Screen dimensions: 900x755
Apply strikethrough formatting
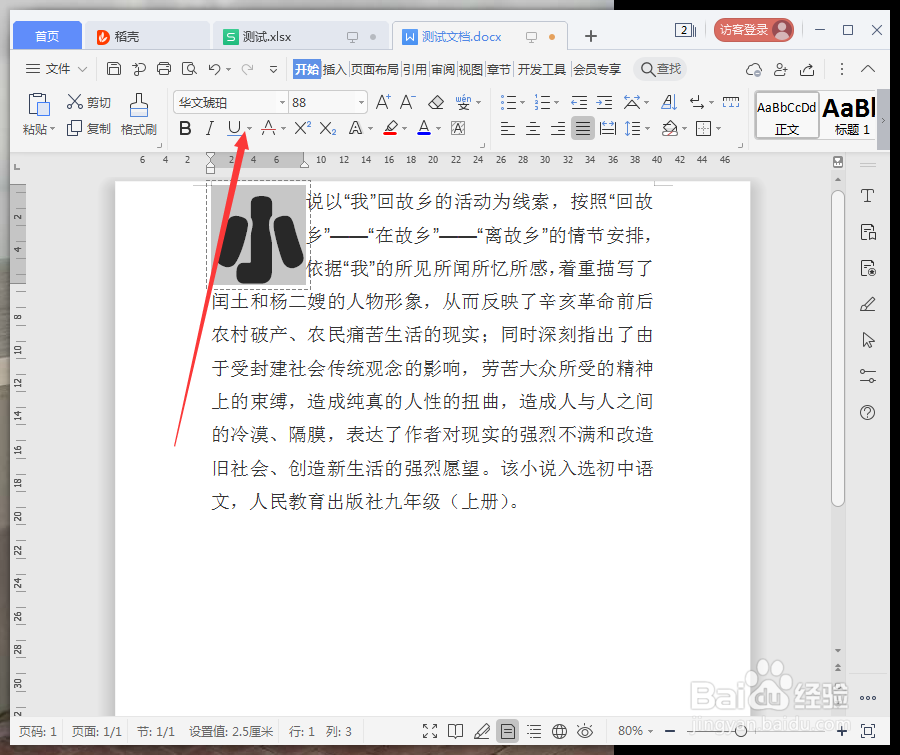(x=270, y=128)
